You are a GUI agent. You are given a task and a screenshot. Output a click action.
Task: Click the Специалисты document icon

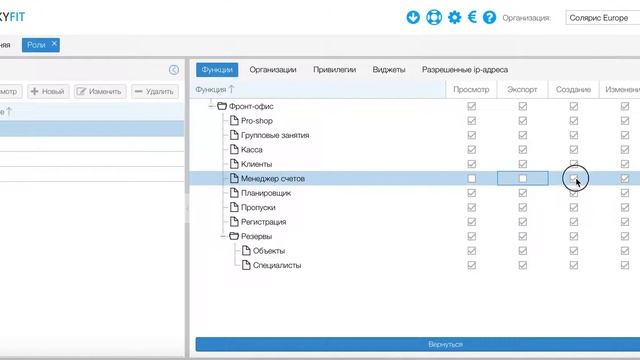(246, 265)
